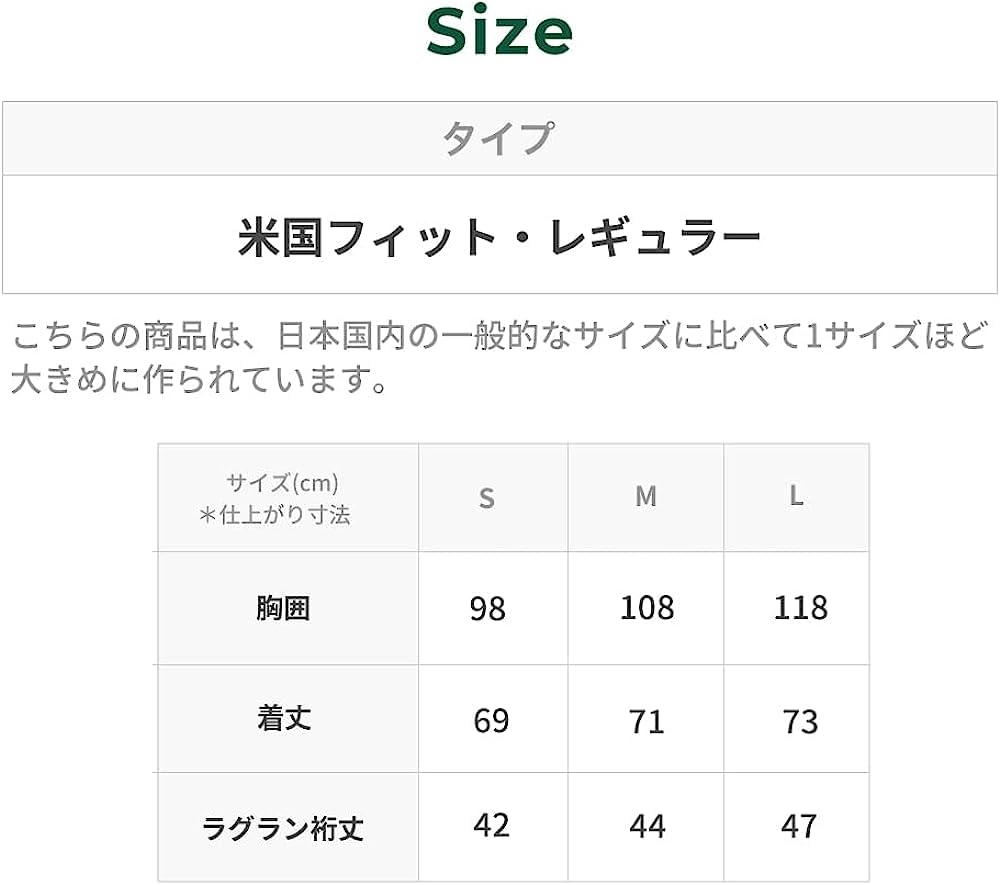
Task: Click the green Size heading
Action: (x=499, y=32)
